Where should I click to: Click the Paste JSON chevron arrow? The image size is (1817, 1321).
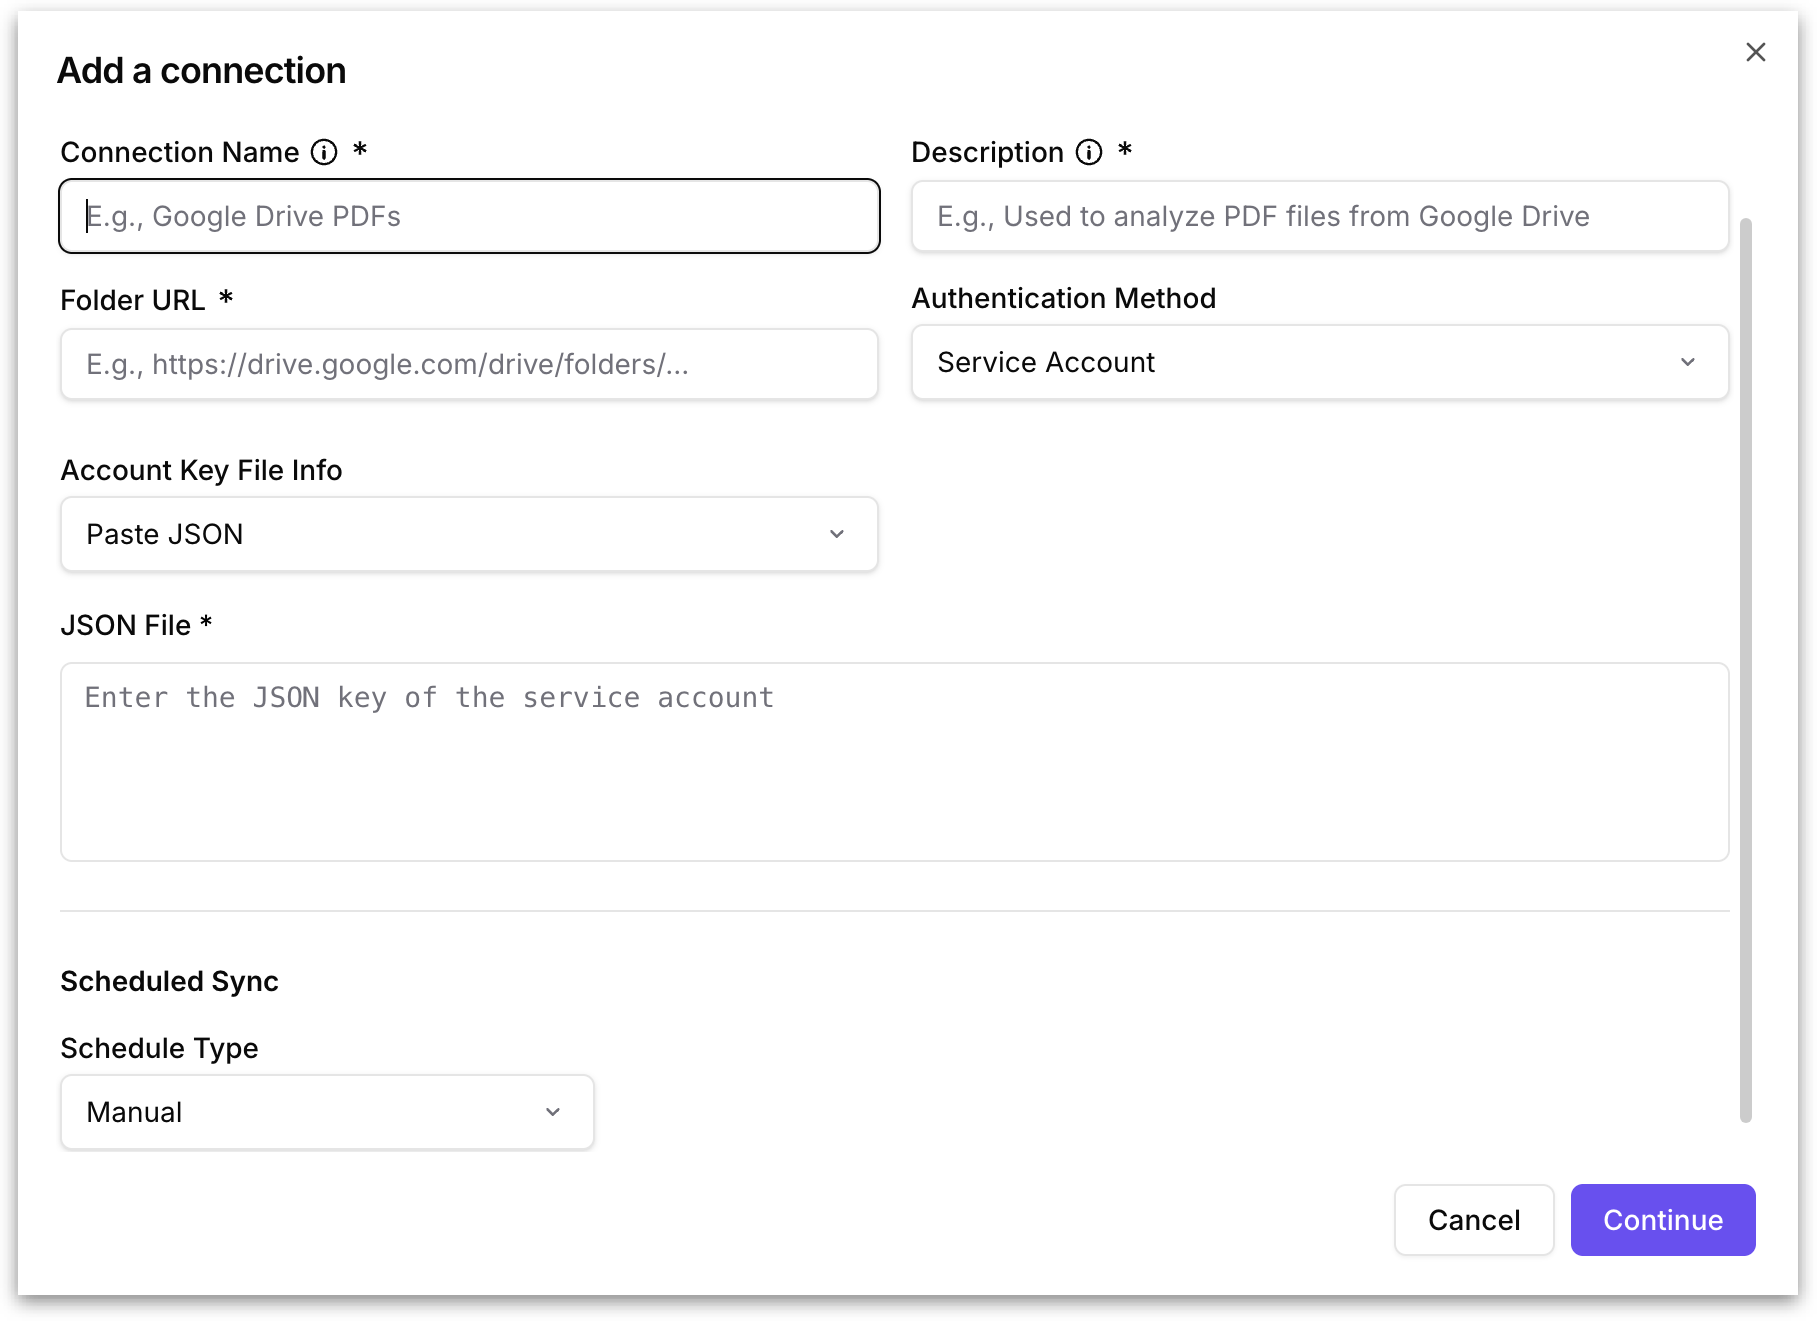837,534
